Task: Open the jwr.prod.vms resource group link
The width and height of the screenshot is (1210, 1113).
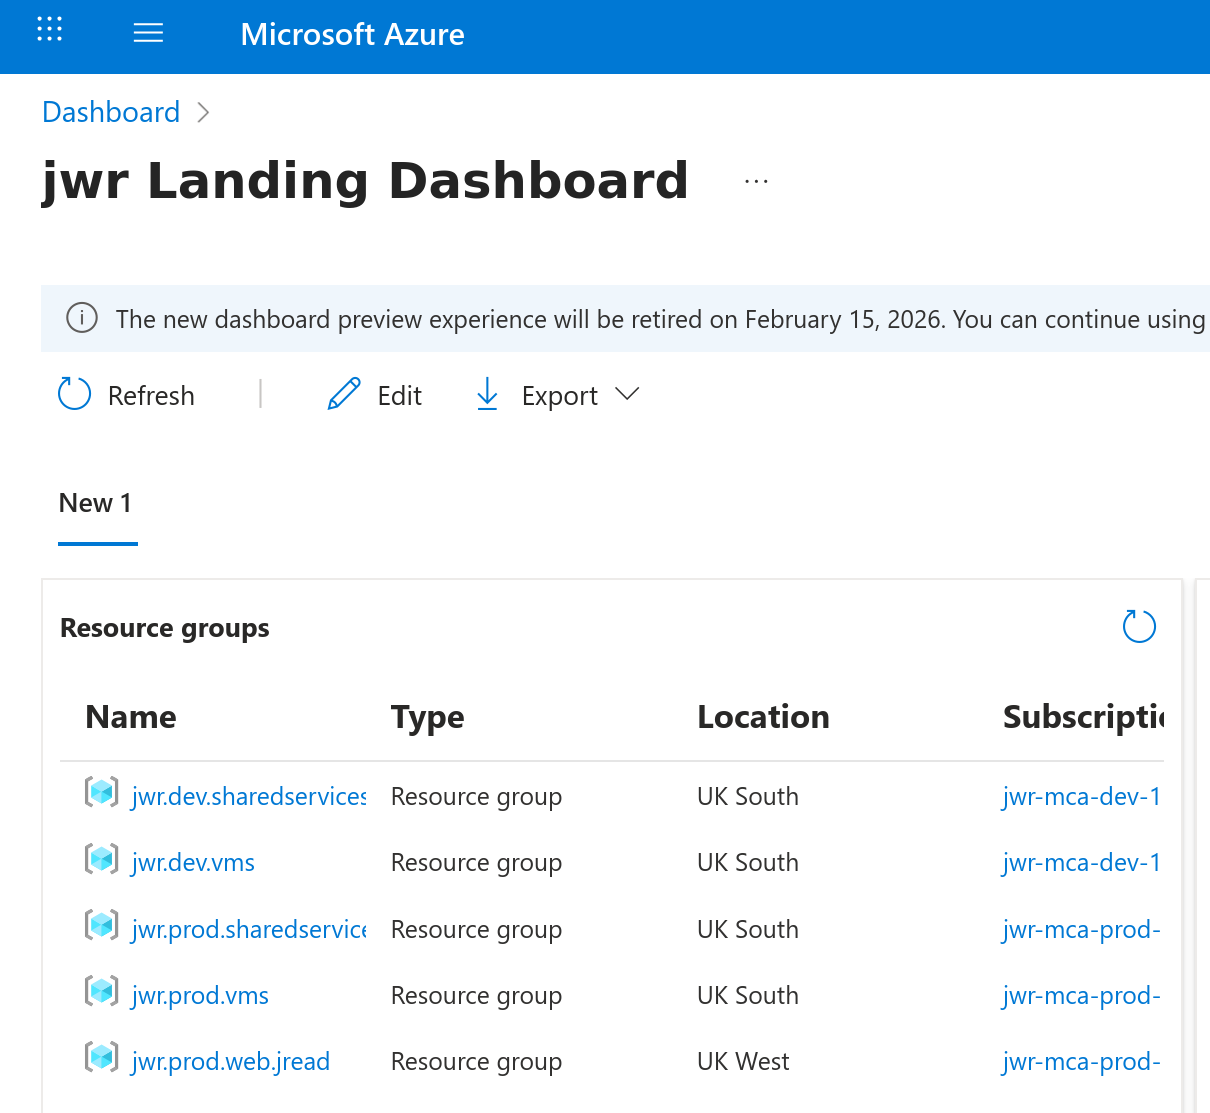Action: pyautogui.click(x=200, y=996)
